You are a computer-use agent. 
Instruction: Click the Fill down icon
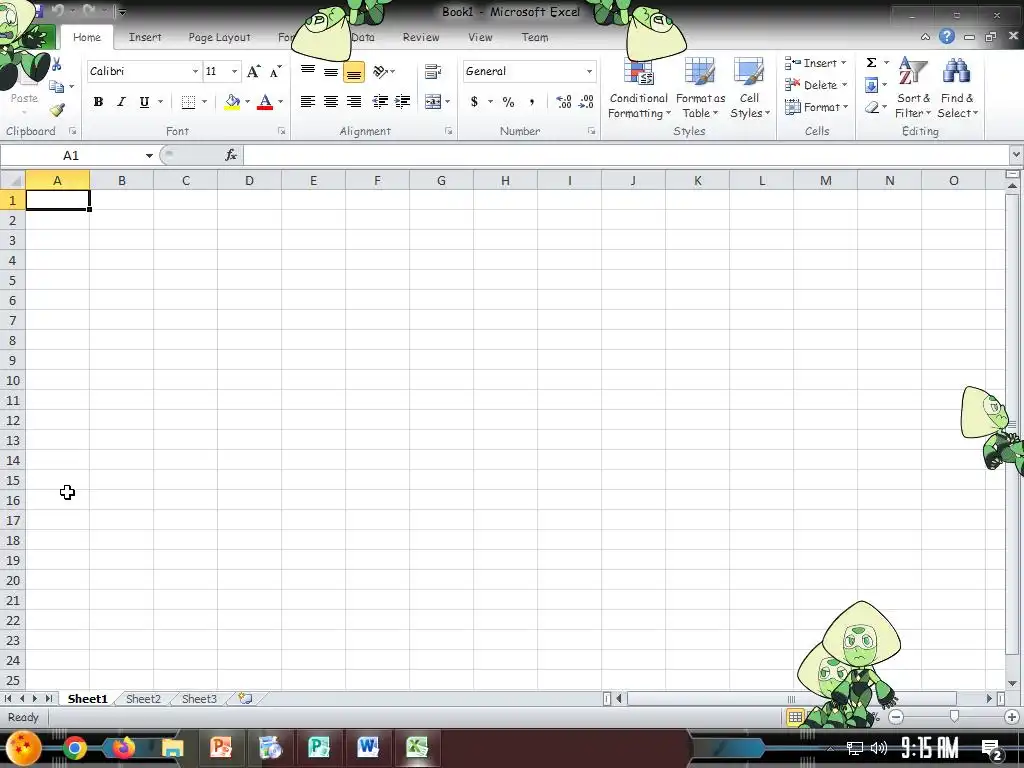[x=871, y=85]
